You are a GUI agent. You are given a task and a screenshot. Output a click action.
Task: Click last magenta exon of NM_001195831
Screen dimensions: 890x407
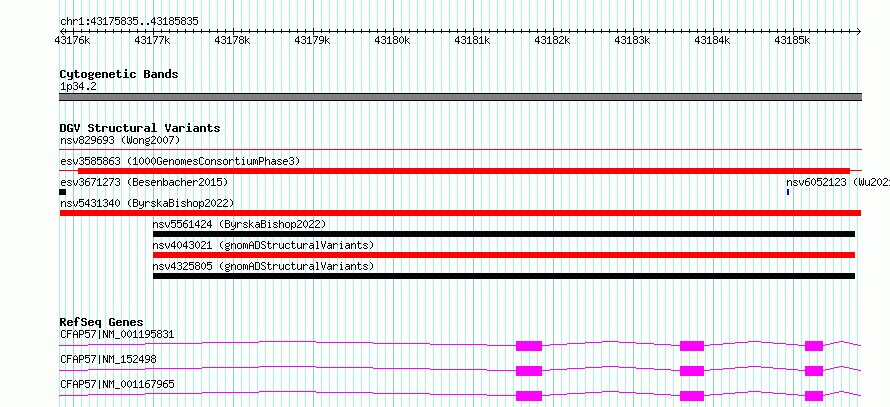click(x=814, y=346)
